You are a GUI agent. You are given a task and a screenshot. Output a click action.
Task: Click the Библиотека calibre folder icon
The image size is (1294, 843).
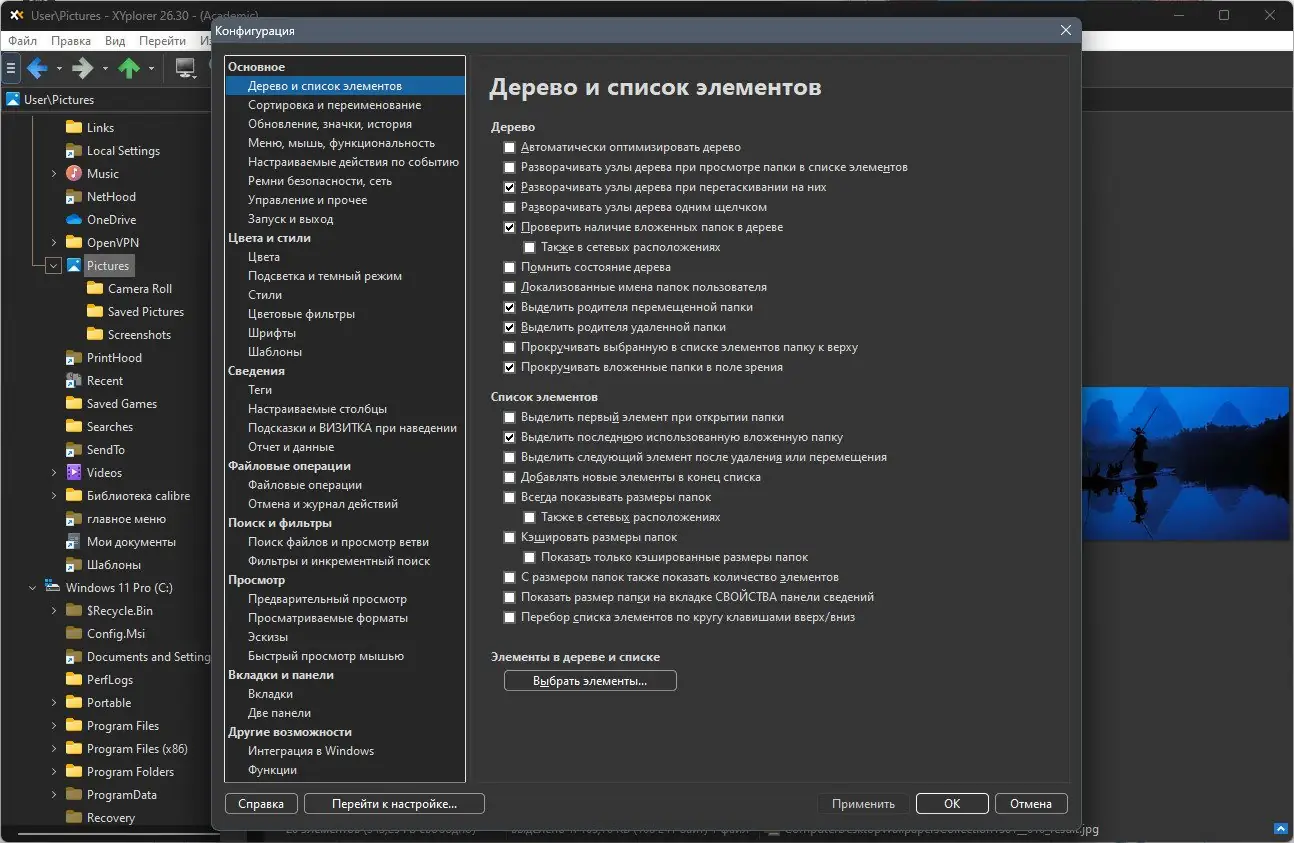click(73, 496)
